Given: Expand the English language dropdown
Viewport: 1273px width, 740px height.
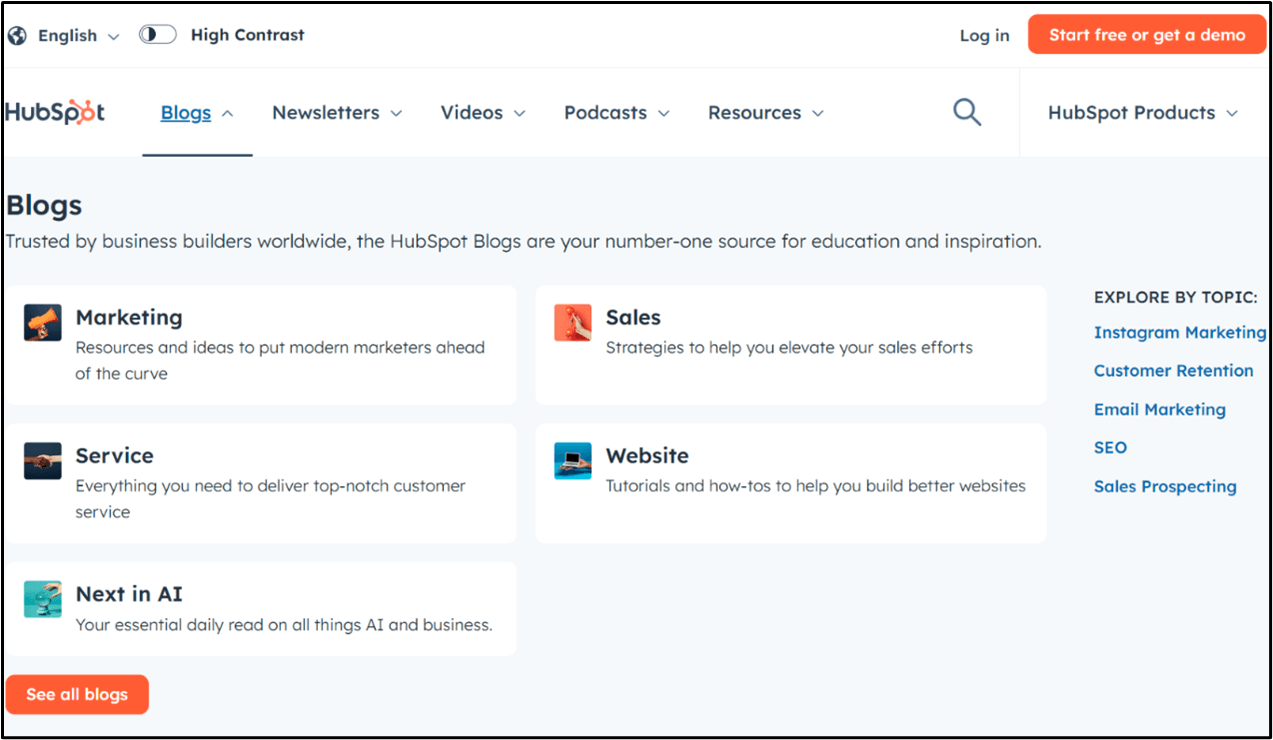Looking at the screenshot, I should 79,35.
